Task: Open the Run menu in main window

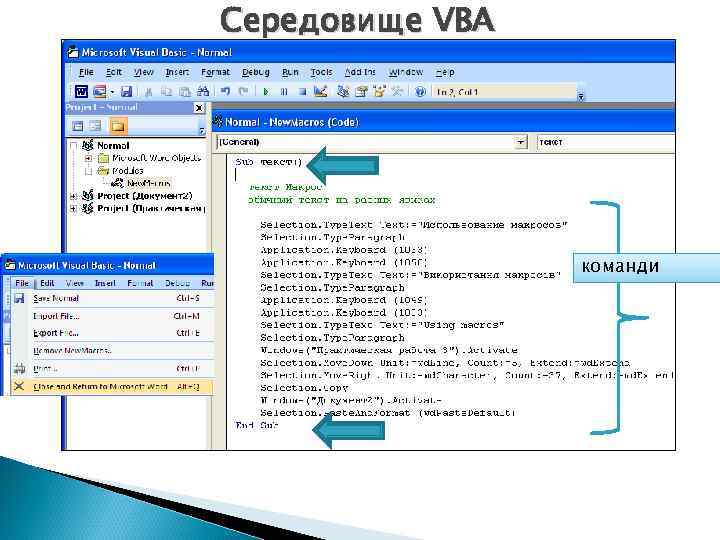Action: point(290,72)
